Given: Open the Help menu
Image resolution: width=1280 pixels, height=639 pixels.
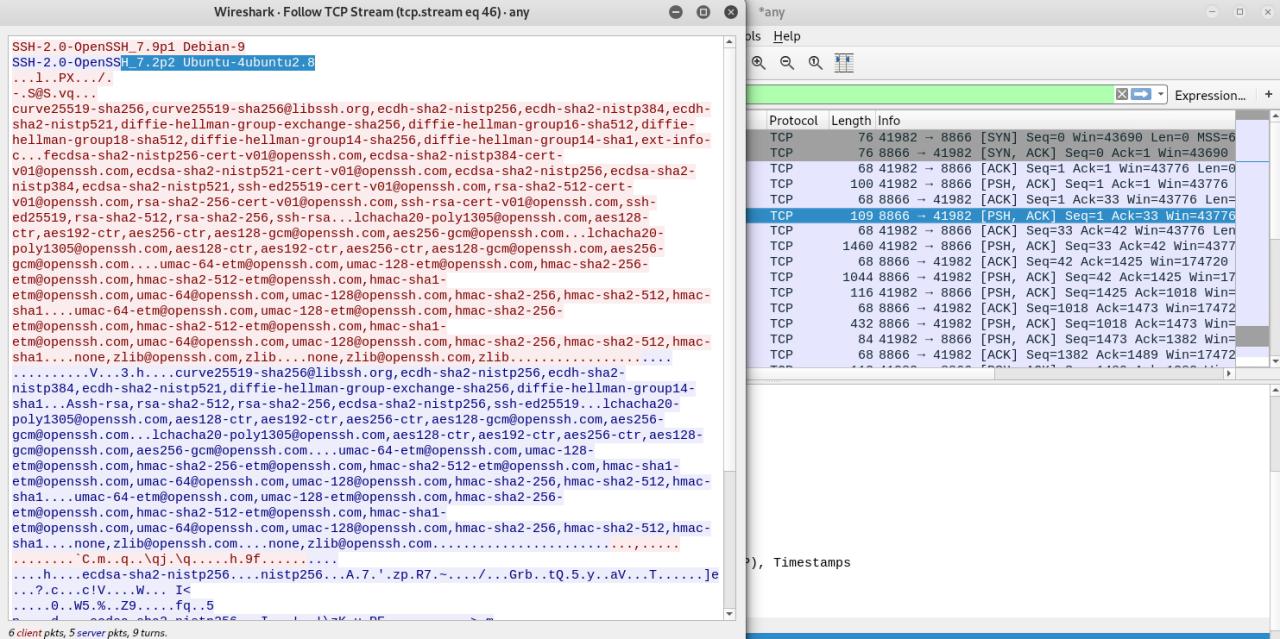Looking at the screenshot, I should coord(787,36).
